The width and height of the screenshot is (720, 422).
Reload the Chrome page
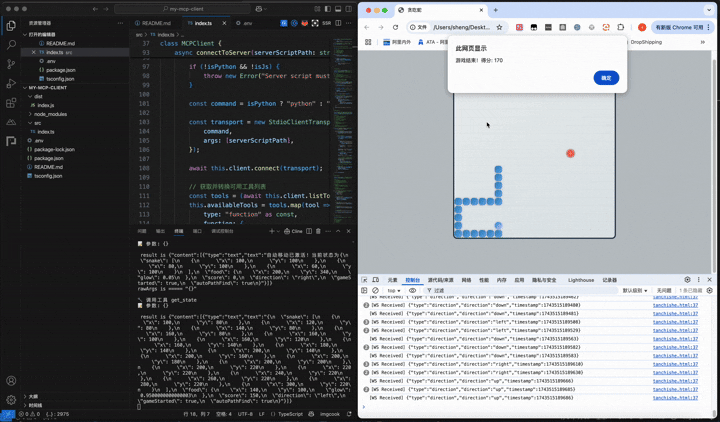coord(396,27)
